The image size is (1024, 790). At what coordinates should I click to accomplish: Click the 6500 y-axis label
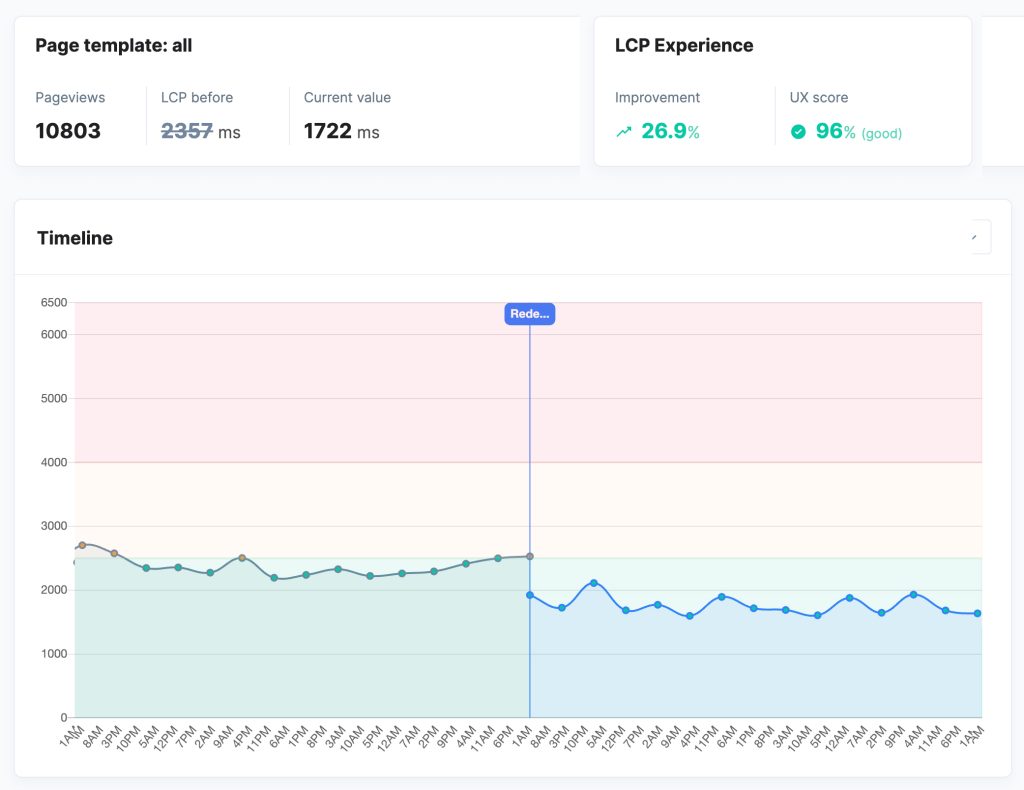click(53, 302)
